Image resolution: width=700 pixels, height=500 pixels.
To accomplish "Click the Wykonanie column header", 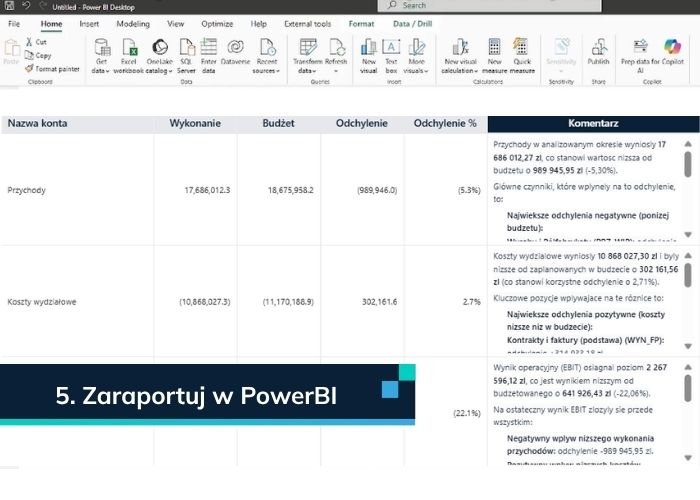I will [195, 124].
